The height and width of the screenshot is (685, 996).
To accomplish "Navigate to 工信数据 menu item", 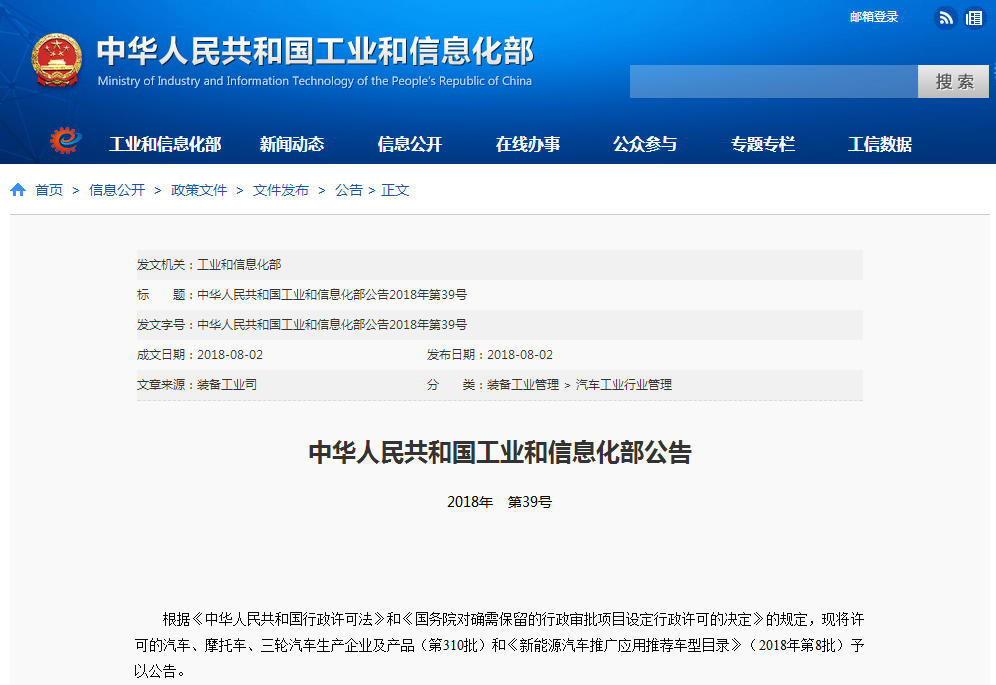I will pyautogui.click(x=880, y=144).
